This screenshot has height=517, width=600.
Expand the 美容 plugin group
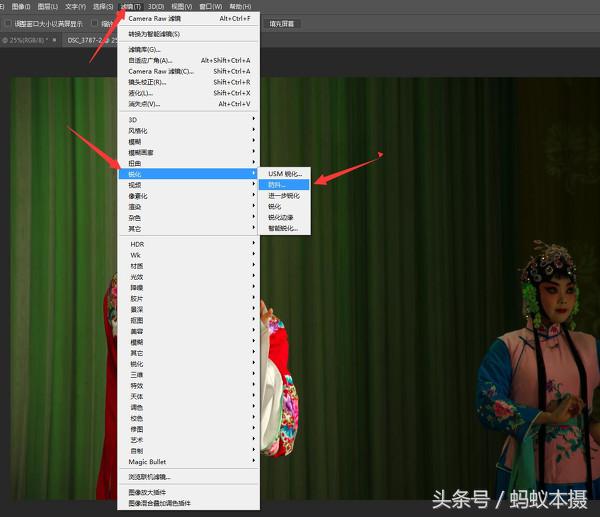tap(189, 331)
